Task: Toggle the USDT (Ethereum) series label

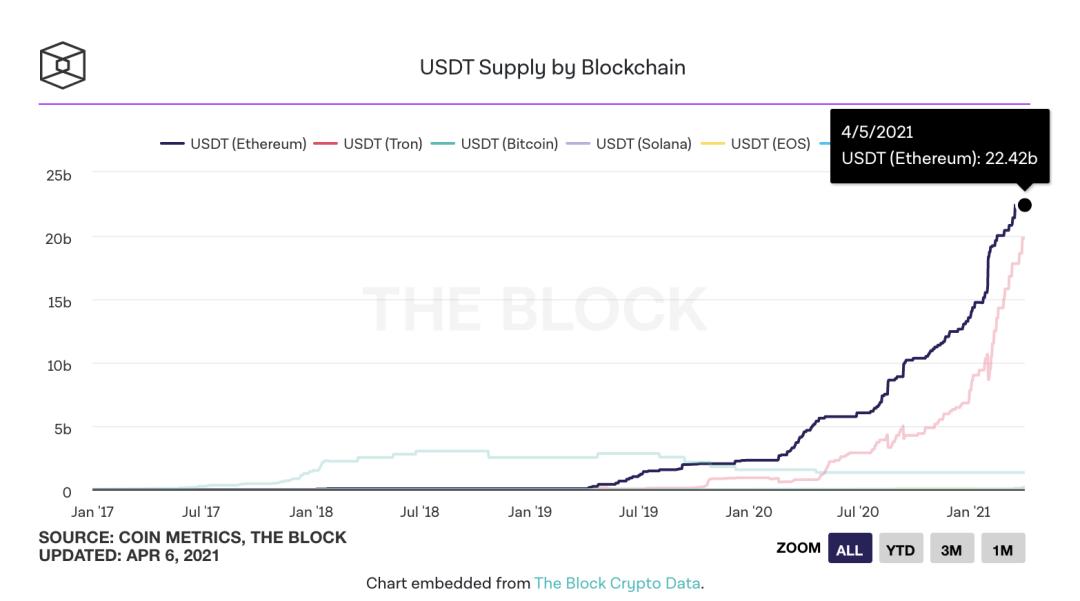Action: (x=248, y=144)
